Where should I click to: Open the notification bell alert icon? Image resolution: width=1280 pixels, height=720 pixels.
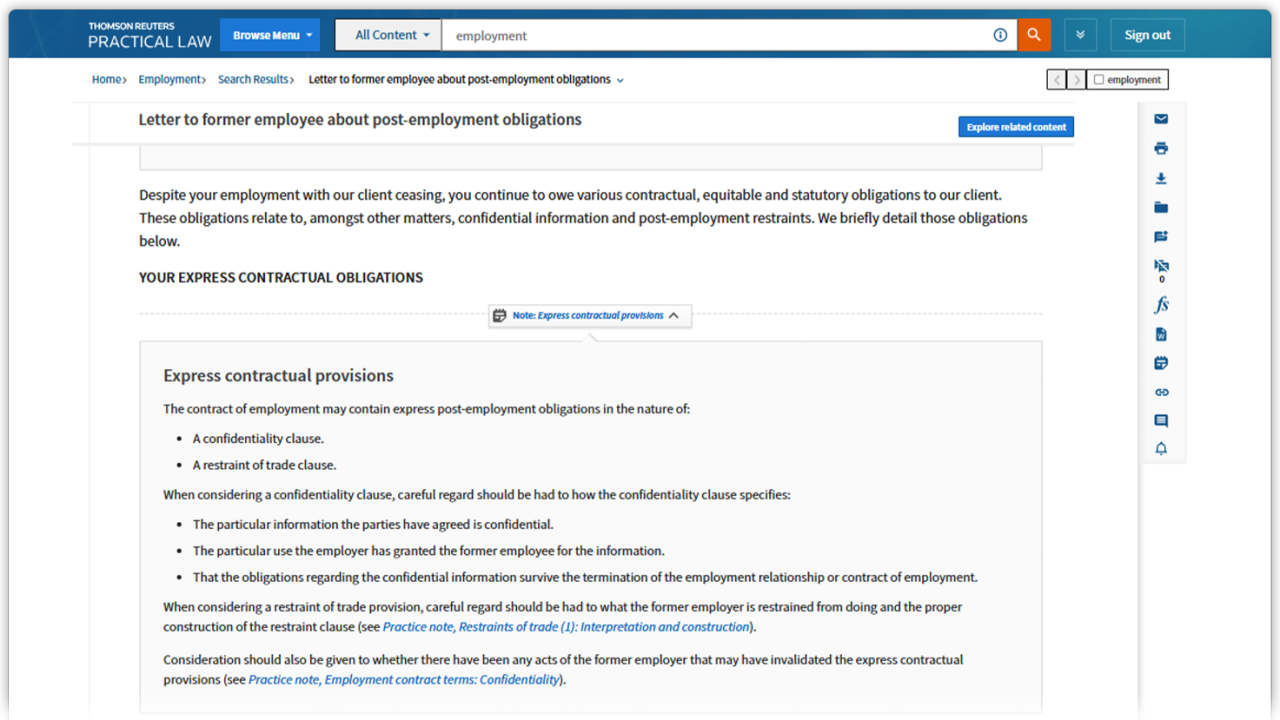click(1161, 449)
